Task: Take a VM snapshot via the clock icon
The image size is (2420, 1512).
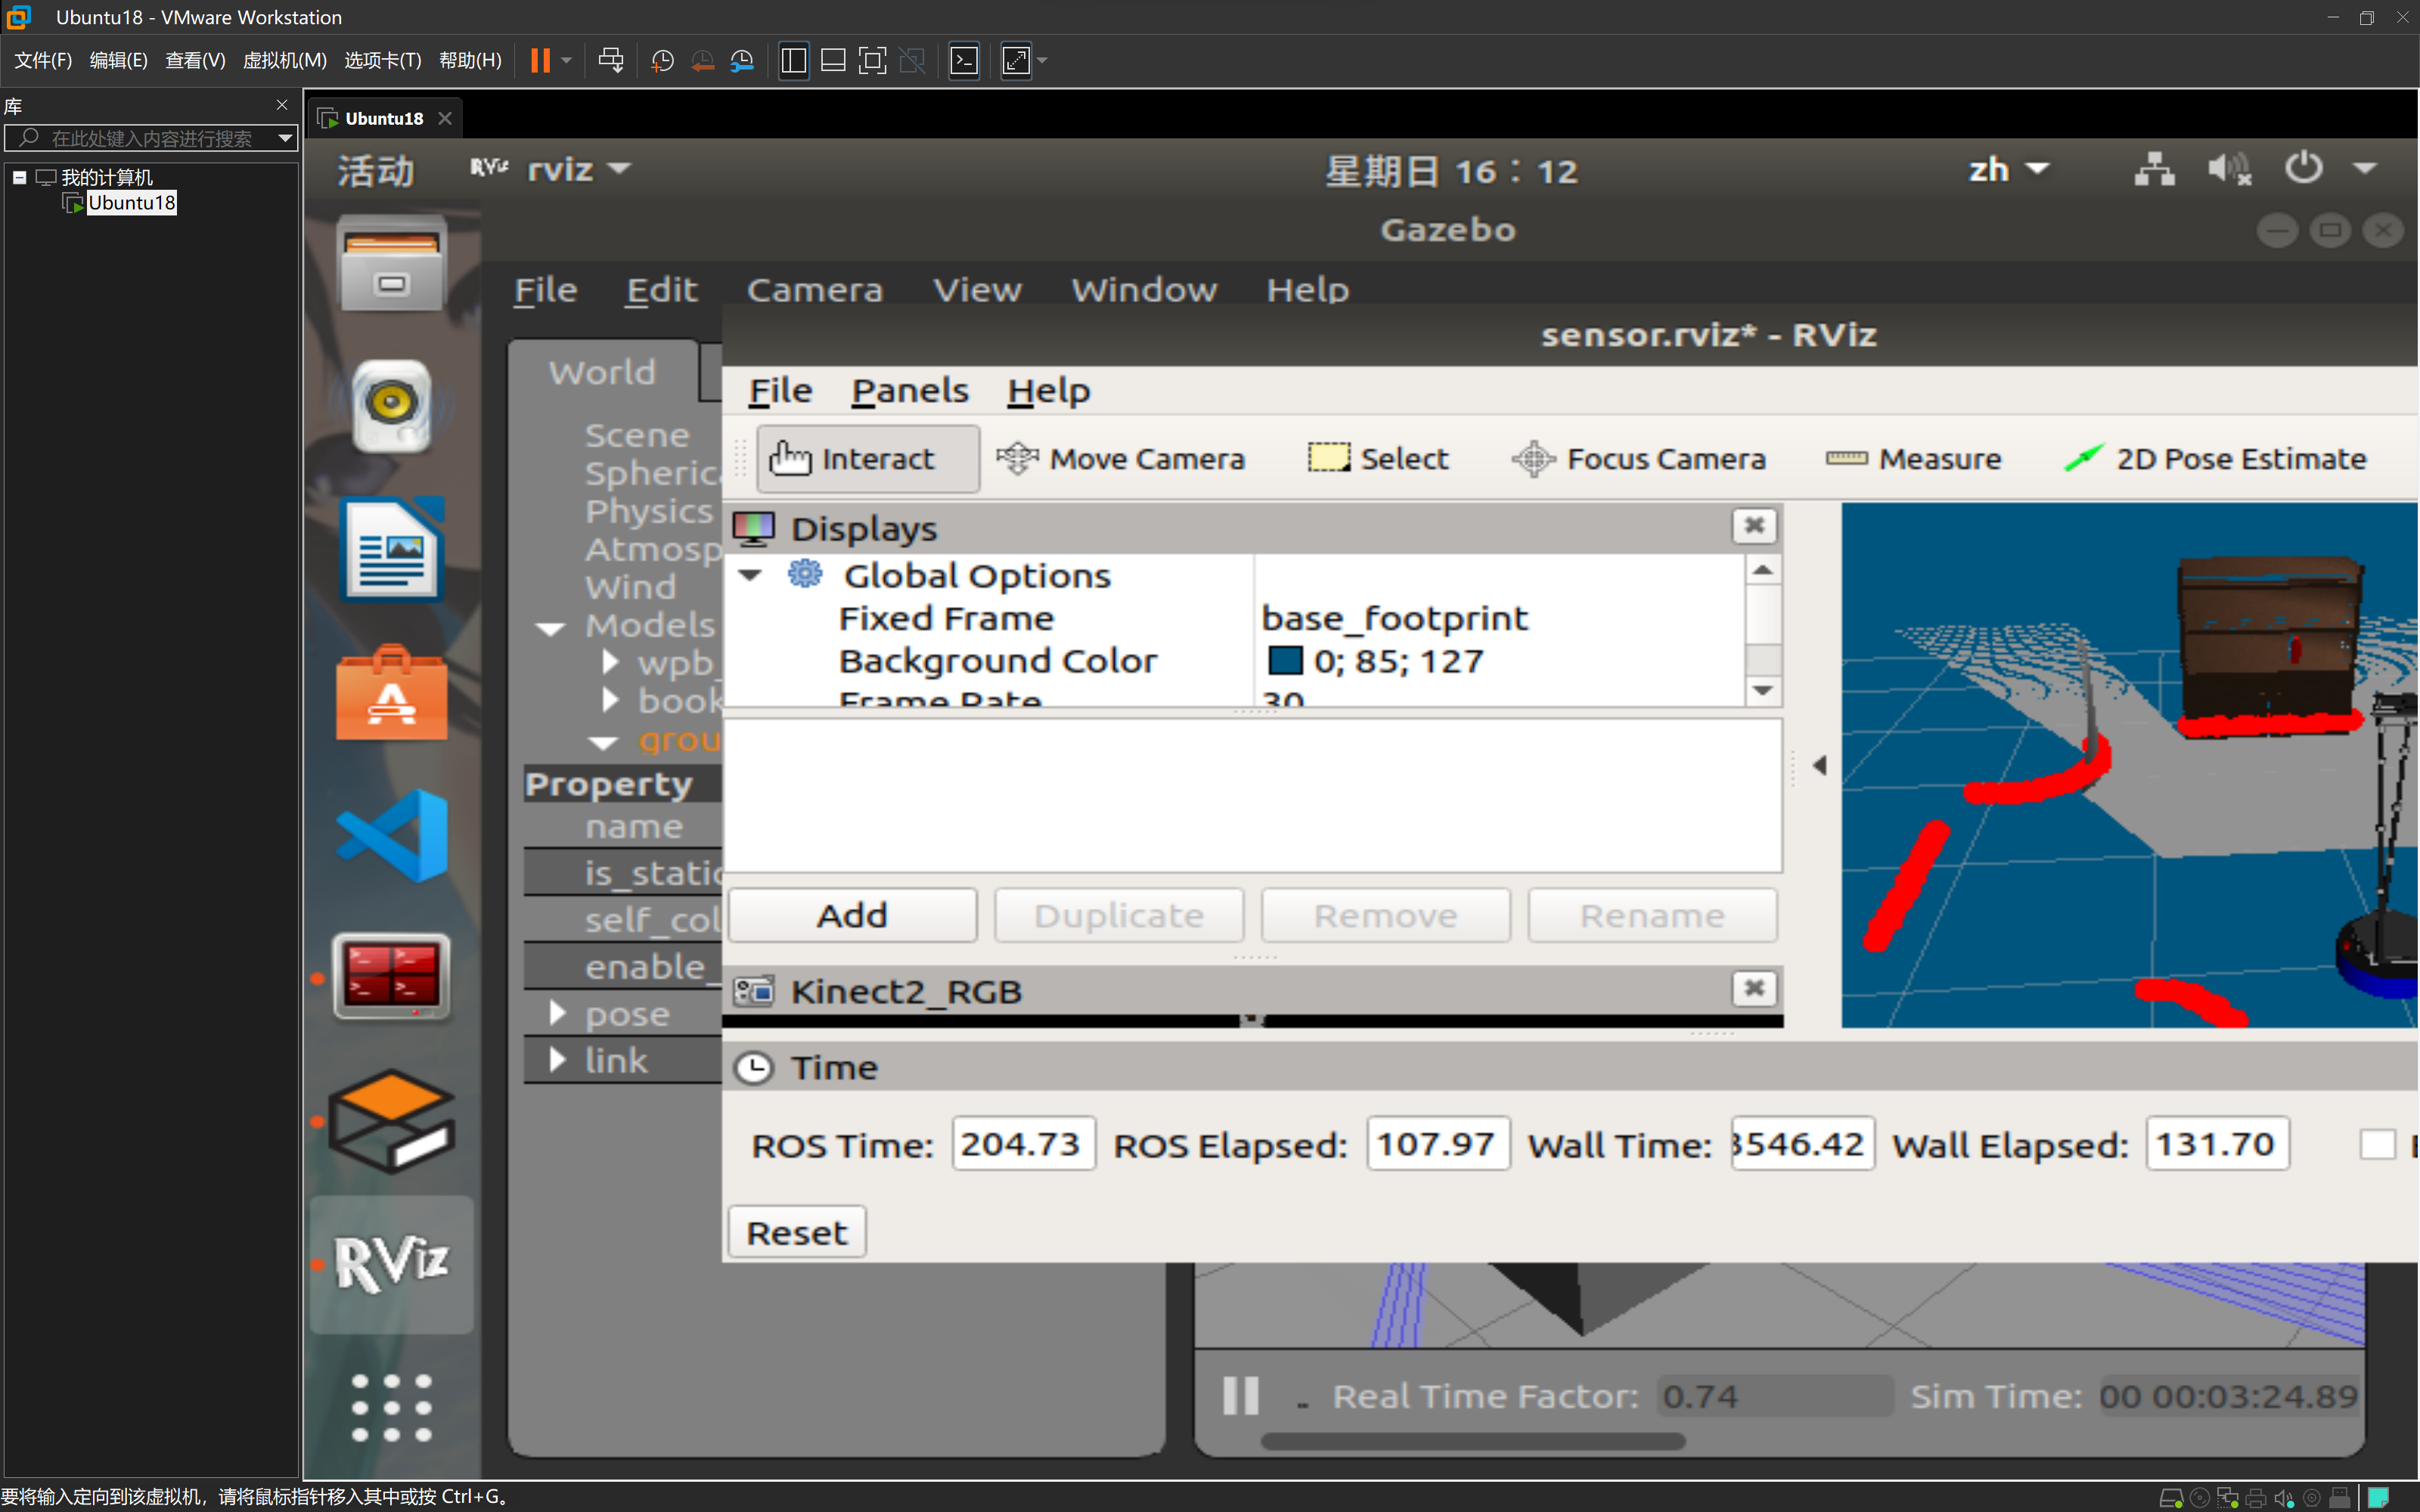Action: pyautogui.click(x=662, y=61)
